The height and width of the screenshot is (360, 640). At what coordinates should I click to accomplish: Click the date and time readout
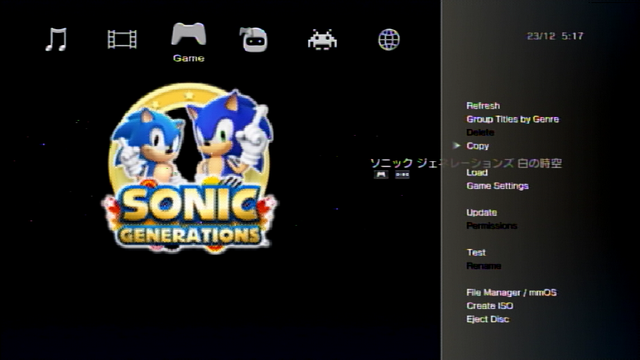click(x=555, y=36)
